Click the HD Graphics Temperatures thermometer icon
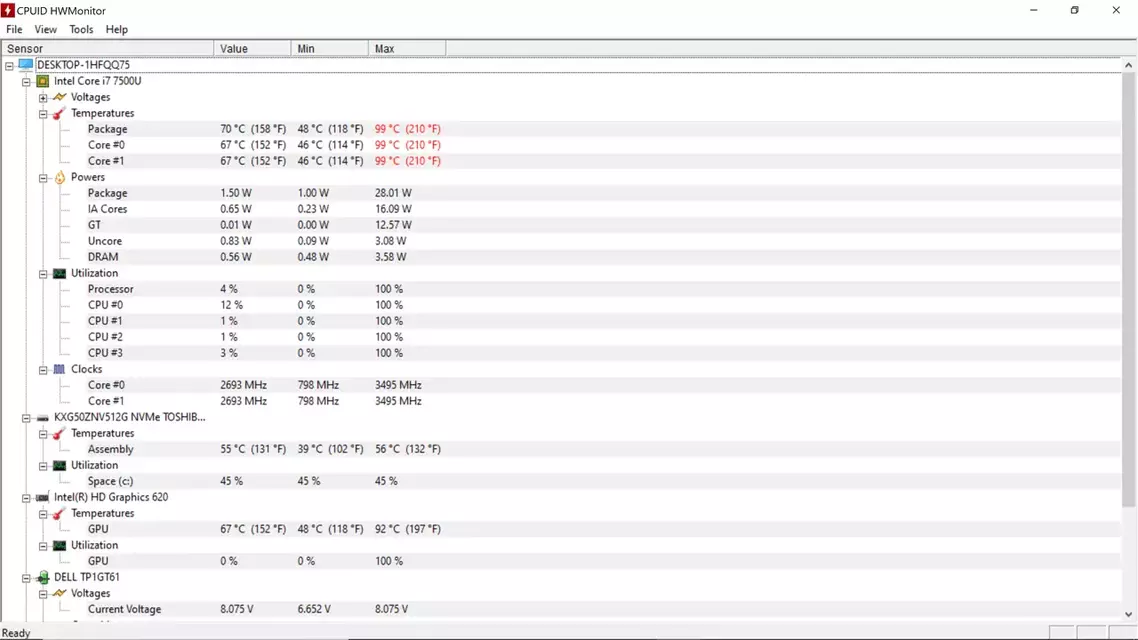The image size is (1138, 640). (60, 513)
